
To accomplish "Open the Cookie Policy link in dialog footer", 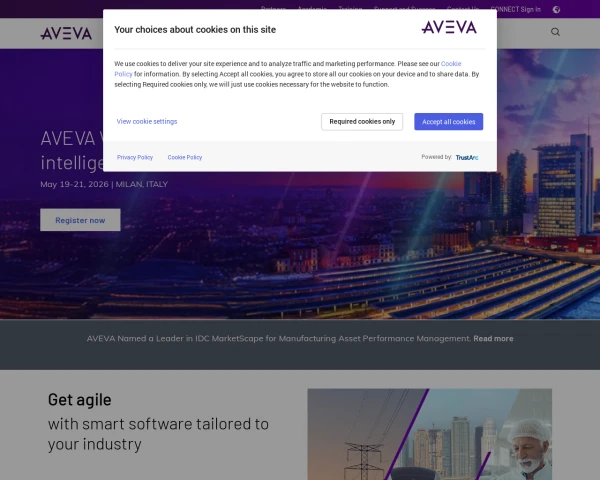I will tap(185, 157).
